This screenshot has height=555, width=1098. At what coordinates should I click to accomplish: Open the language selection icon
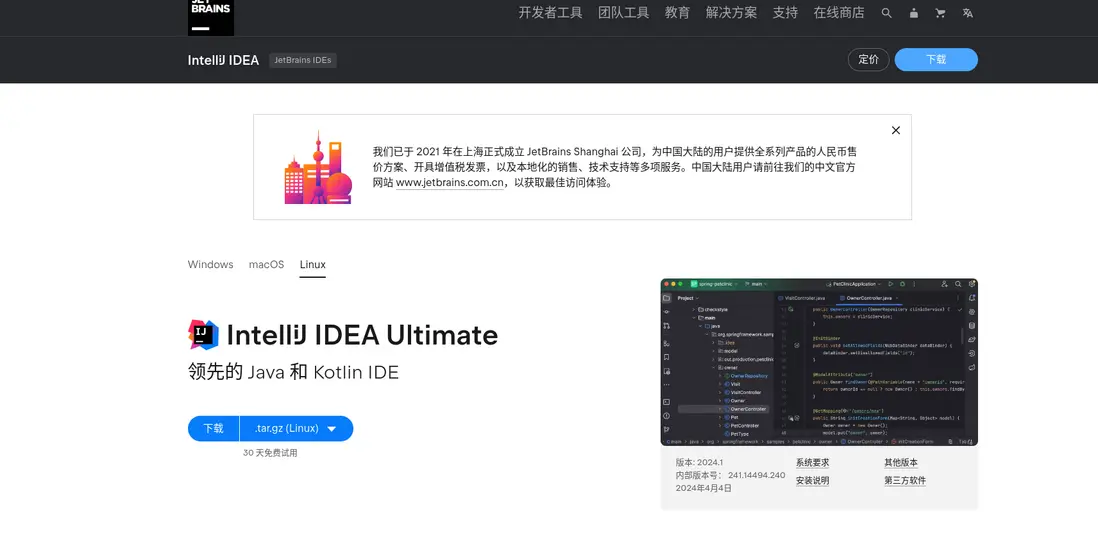point(968,13)
